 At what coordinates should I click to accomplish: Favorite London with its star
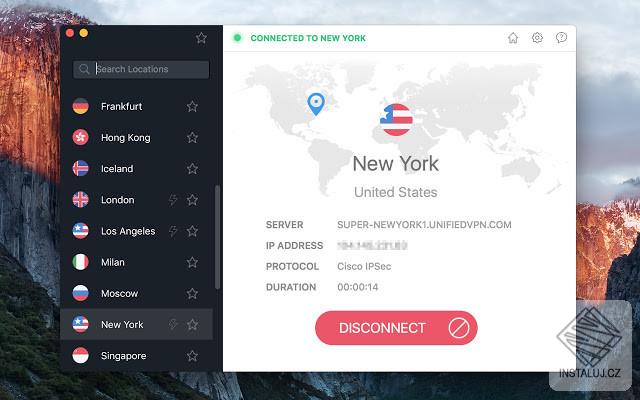click(x=192, y=200)
